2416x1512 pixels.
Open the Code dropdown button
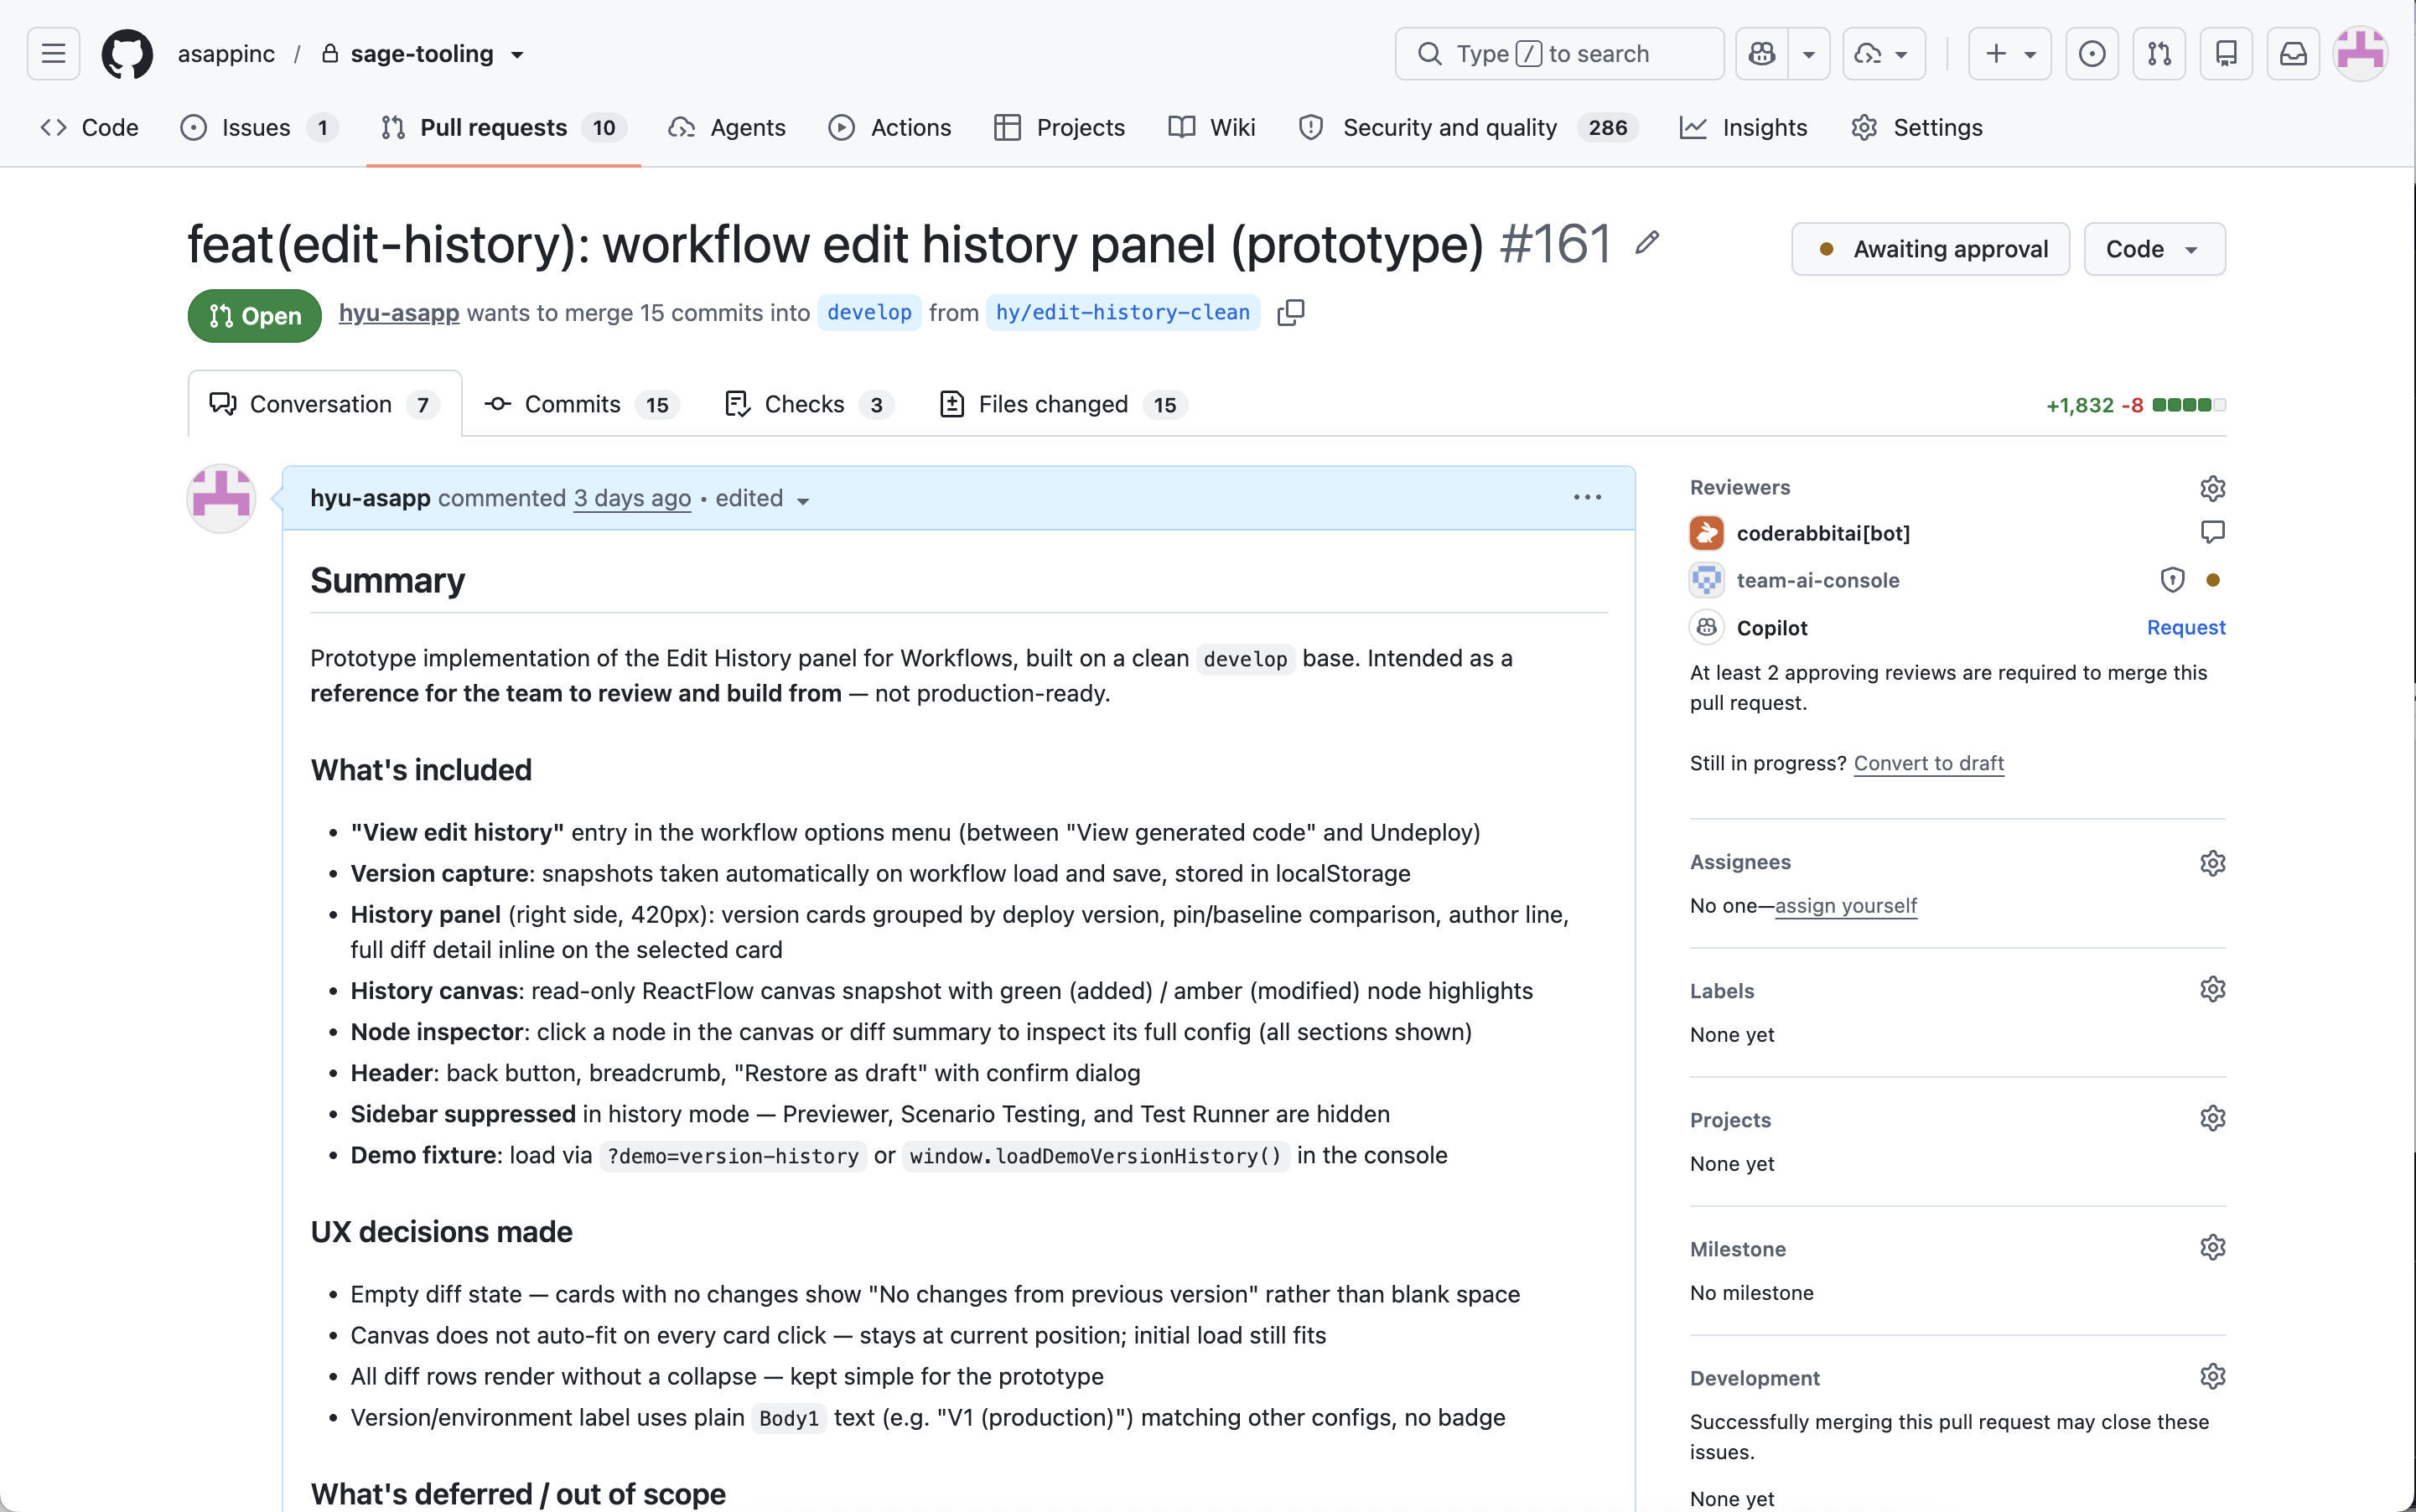2154,249
